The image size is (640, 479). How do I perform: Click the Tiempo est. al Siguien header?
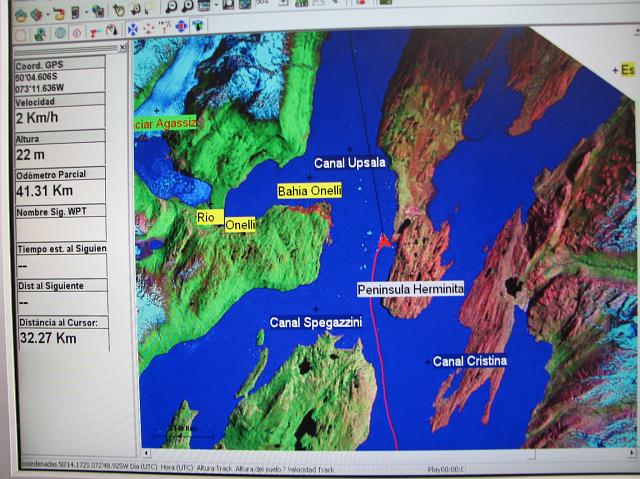[62, 249]
